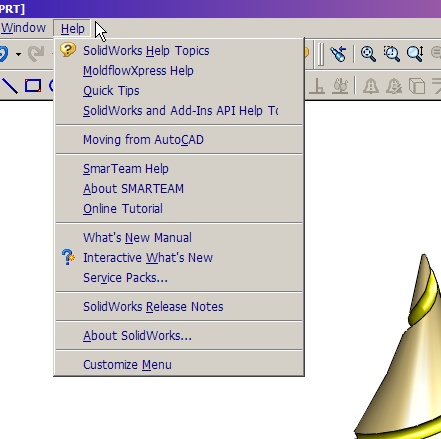Screen dimensions: 441x439
Task: Click the Previous View icon
Action: point(338,54)
